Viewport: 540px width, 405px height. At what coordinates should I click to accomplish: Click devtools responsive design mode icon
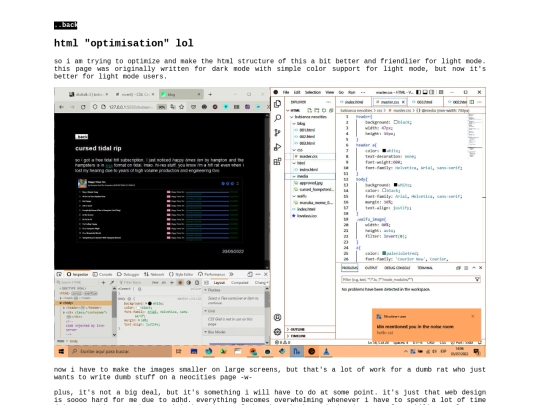click(x=250, y=274)
